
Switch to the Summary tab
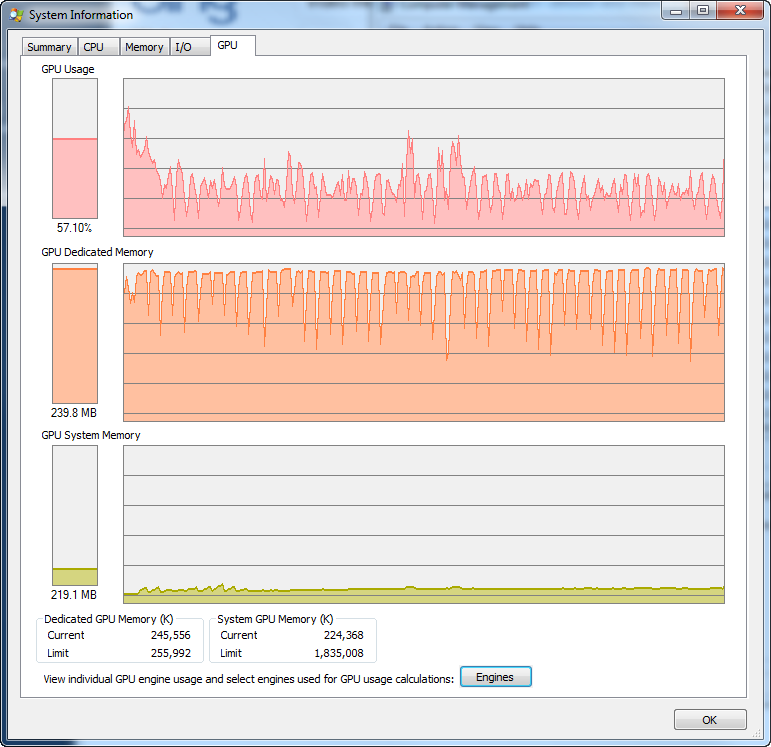pyautogui.click(x=49, y=47)
